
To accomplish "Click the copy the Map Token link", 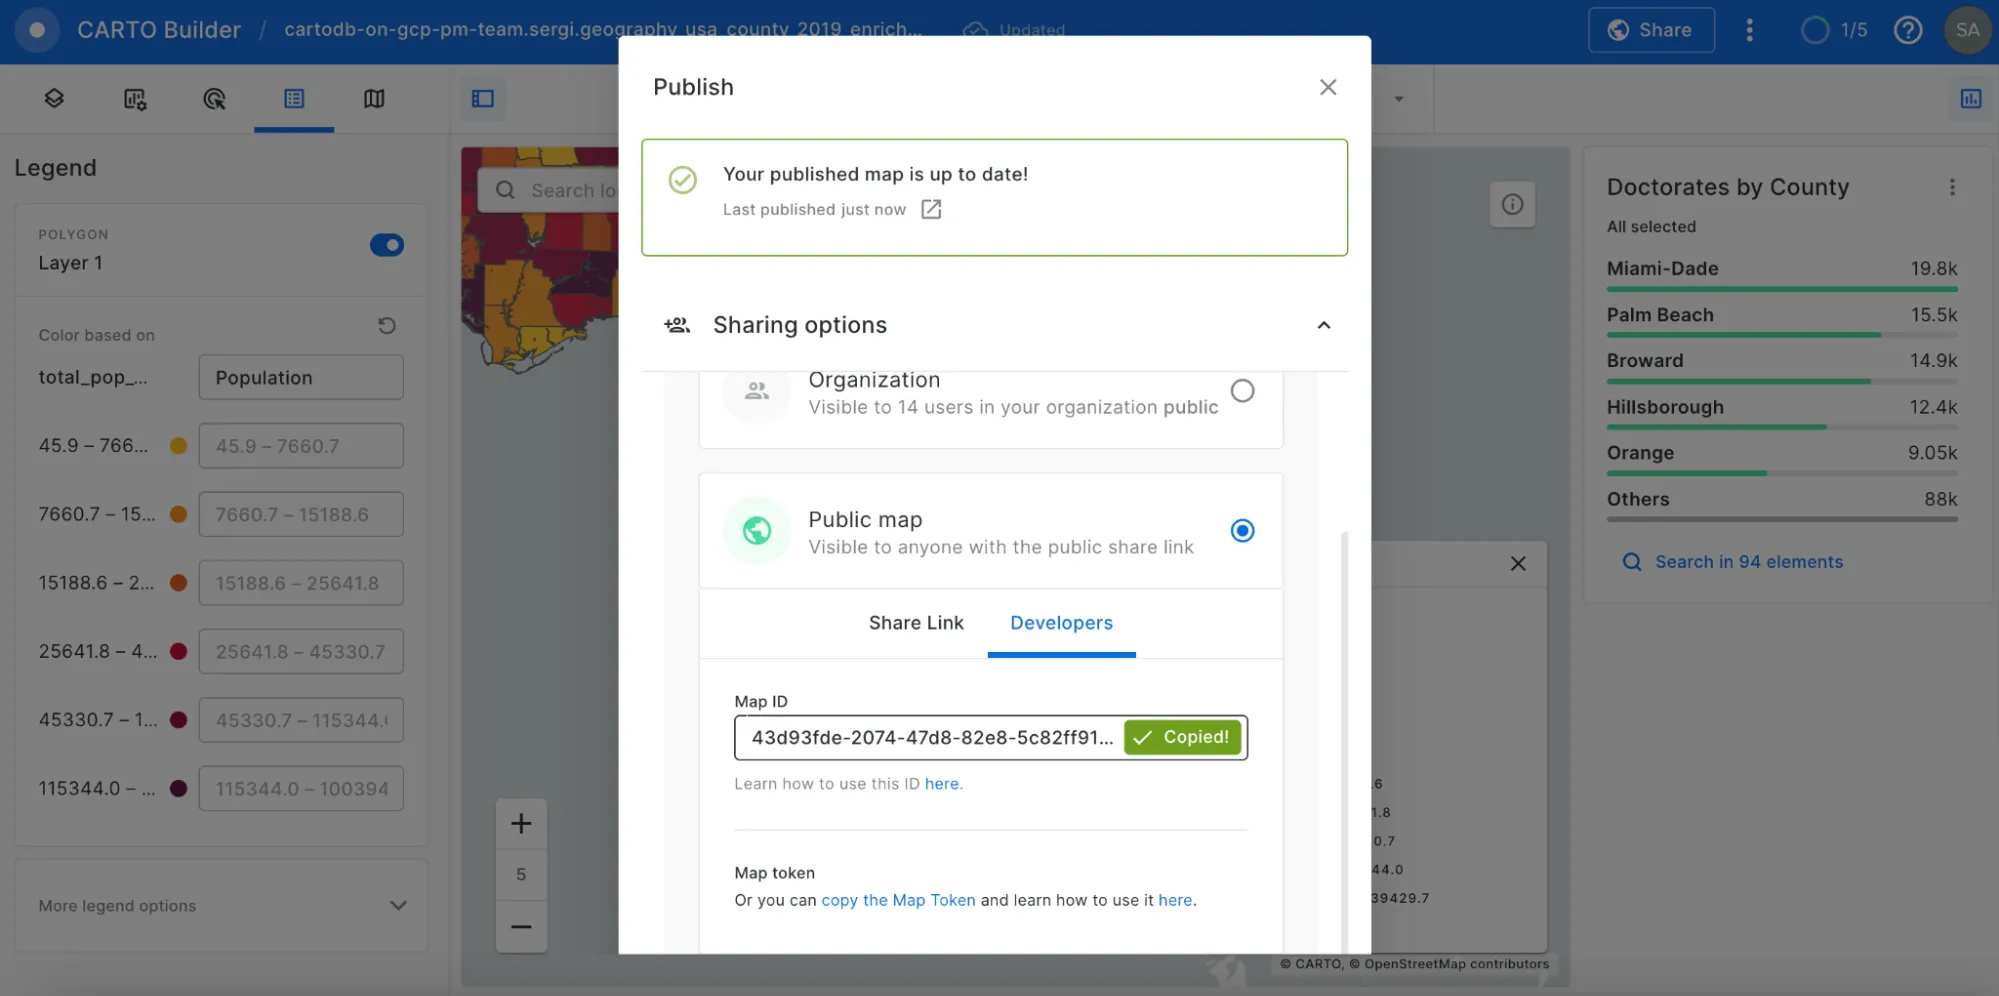I will coord(898,899).
